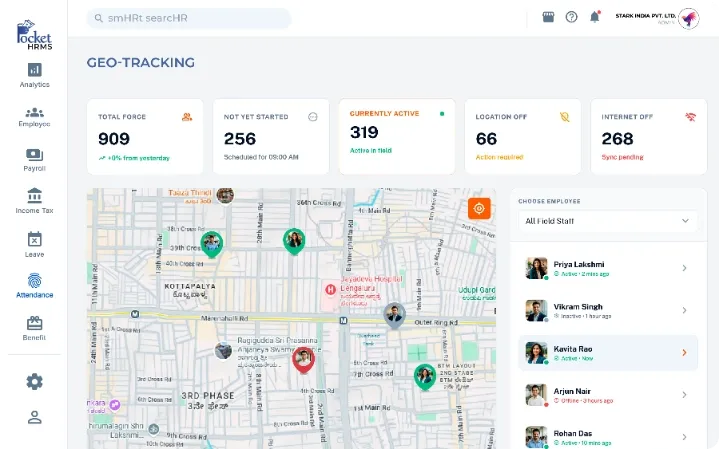Click Arjun Nair's profile photo
This screenshot has height=449, width=719.
pyautogui.click(x=536, y=395)
